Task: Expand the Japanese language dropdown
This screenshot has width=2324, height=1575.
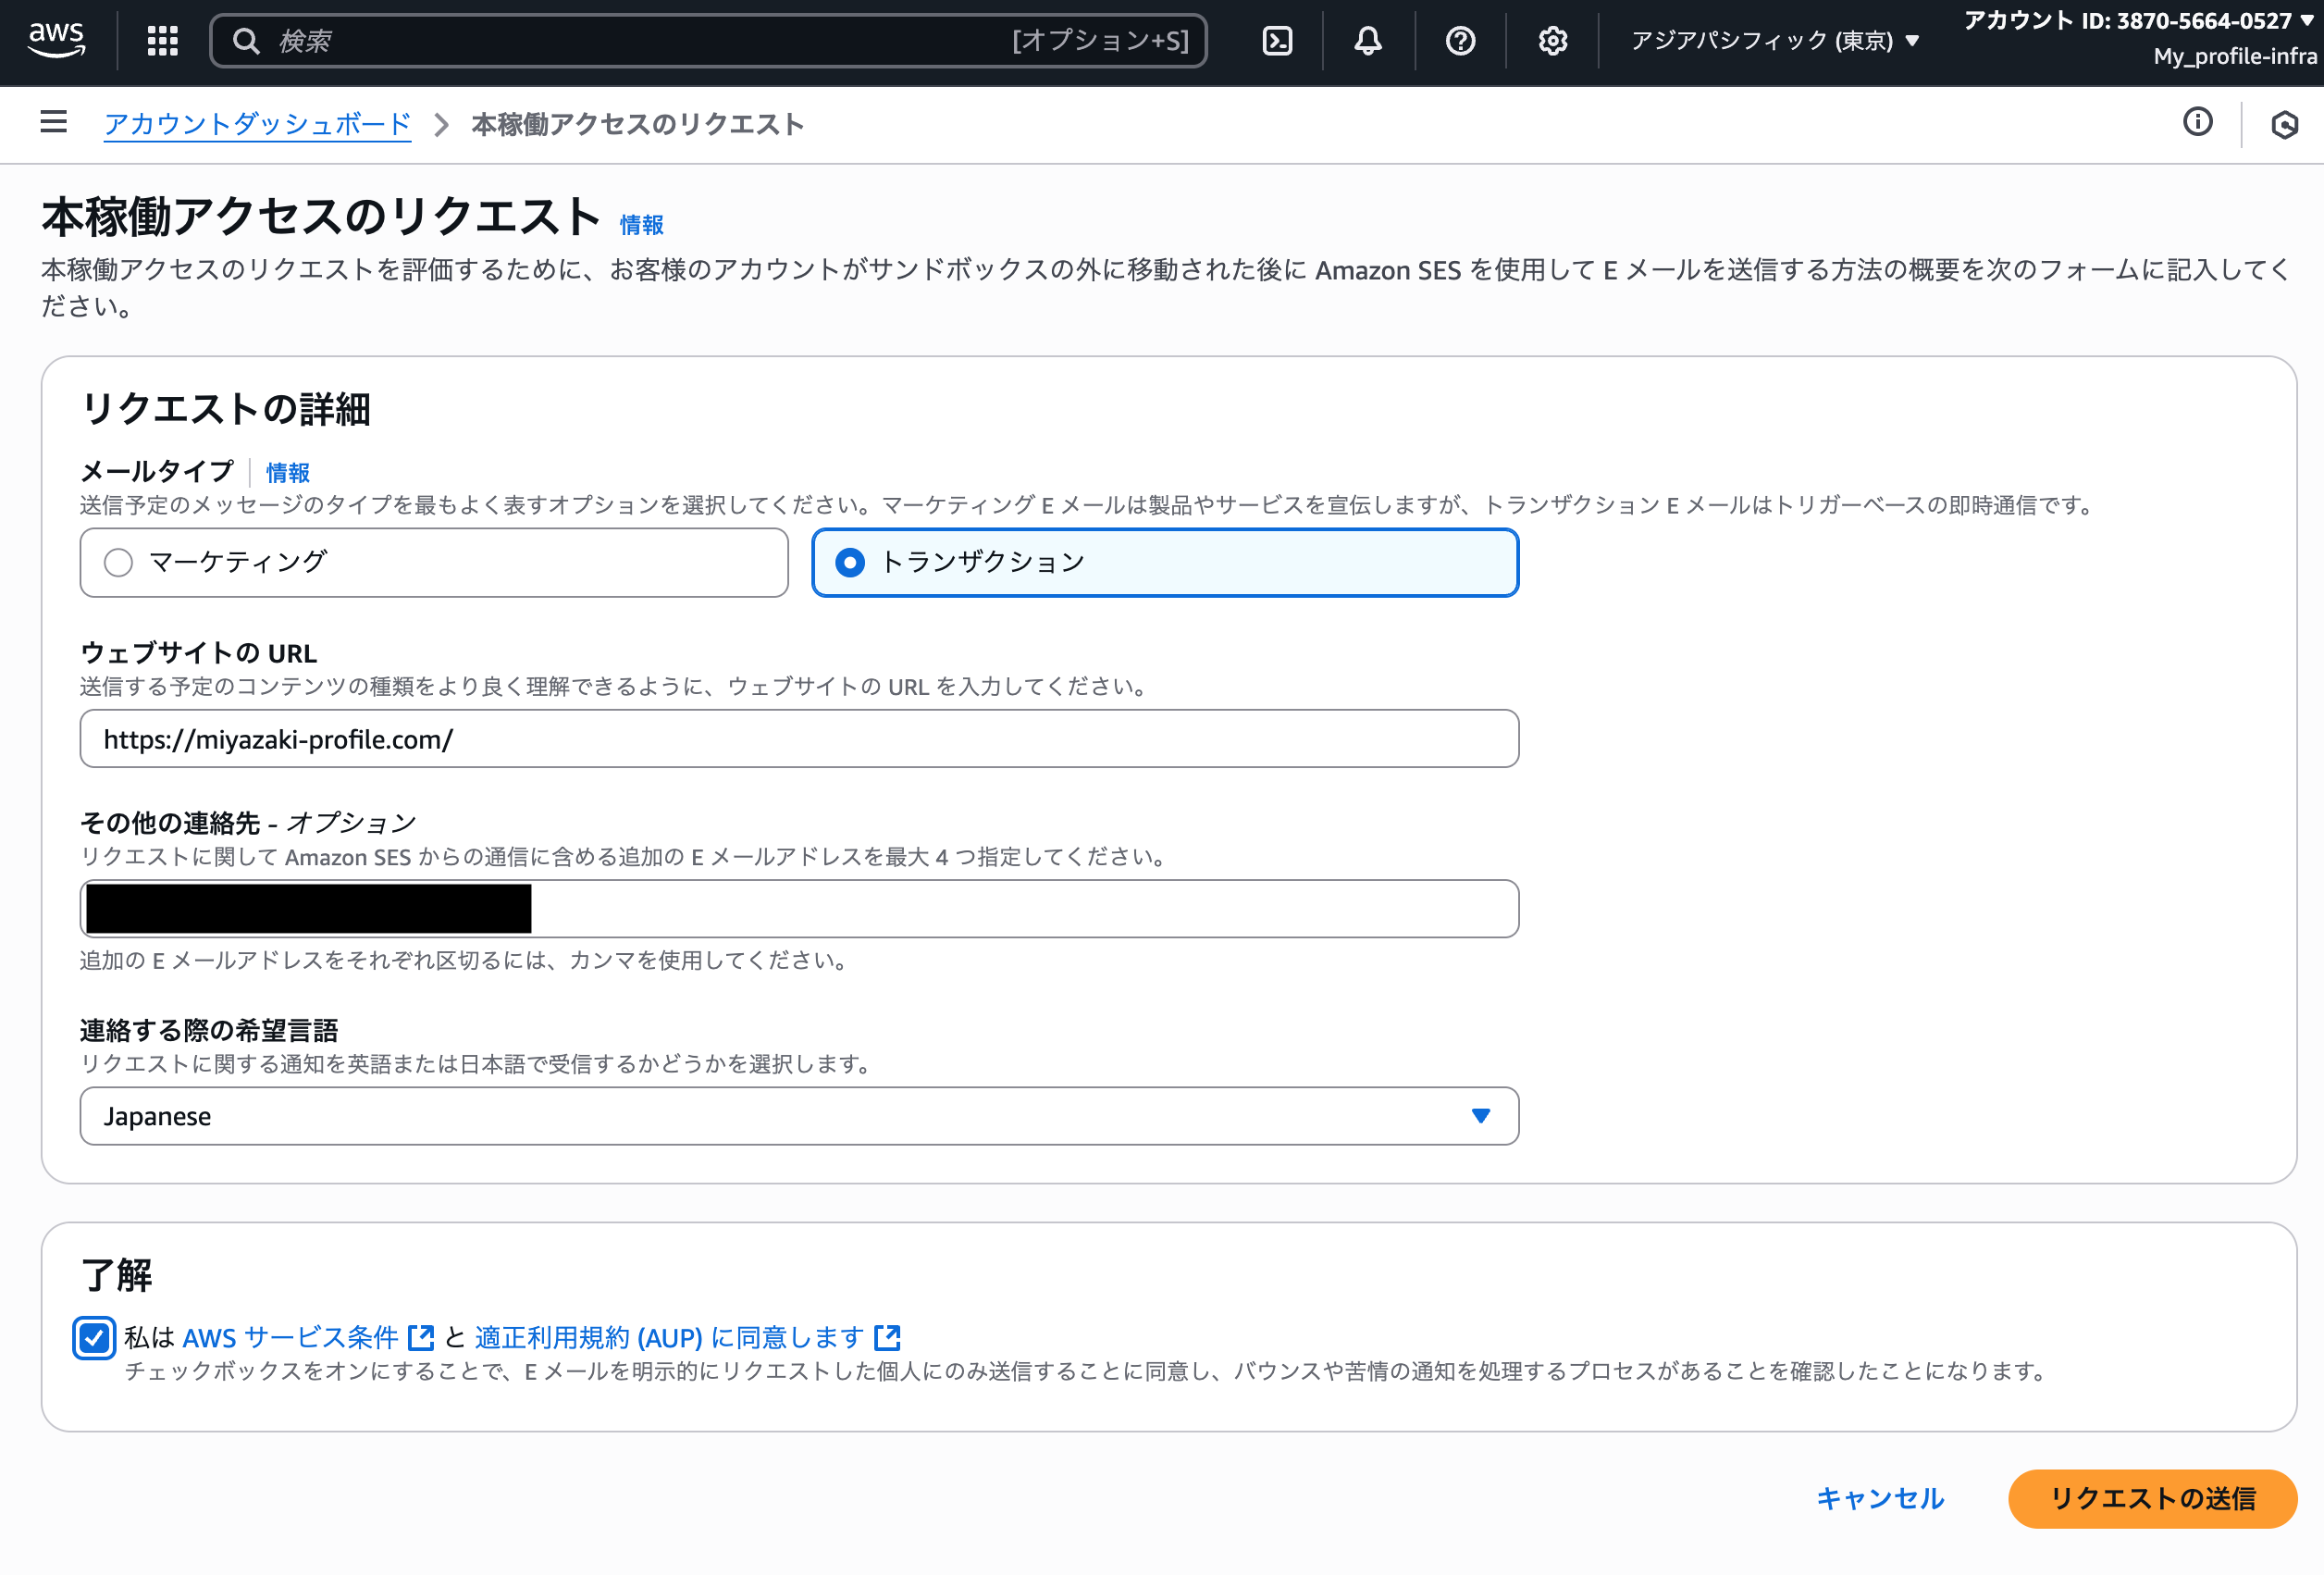Action: coord(798,1116)
